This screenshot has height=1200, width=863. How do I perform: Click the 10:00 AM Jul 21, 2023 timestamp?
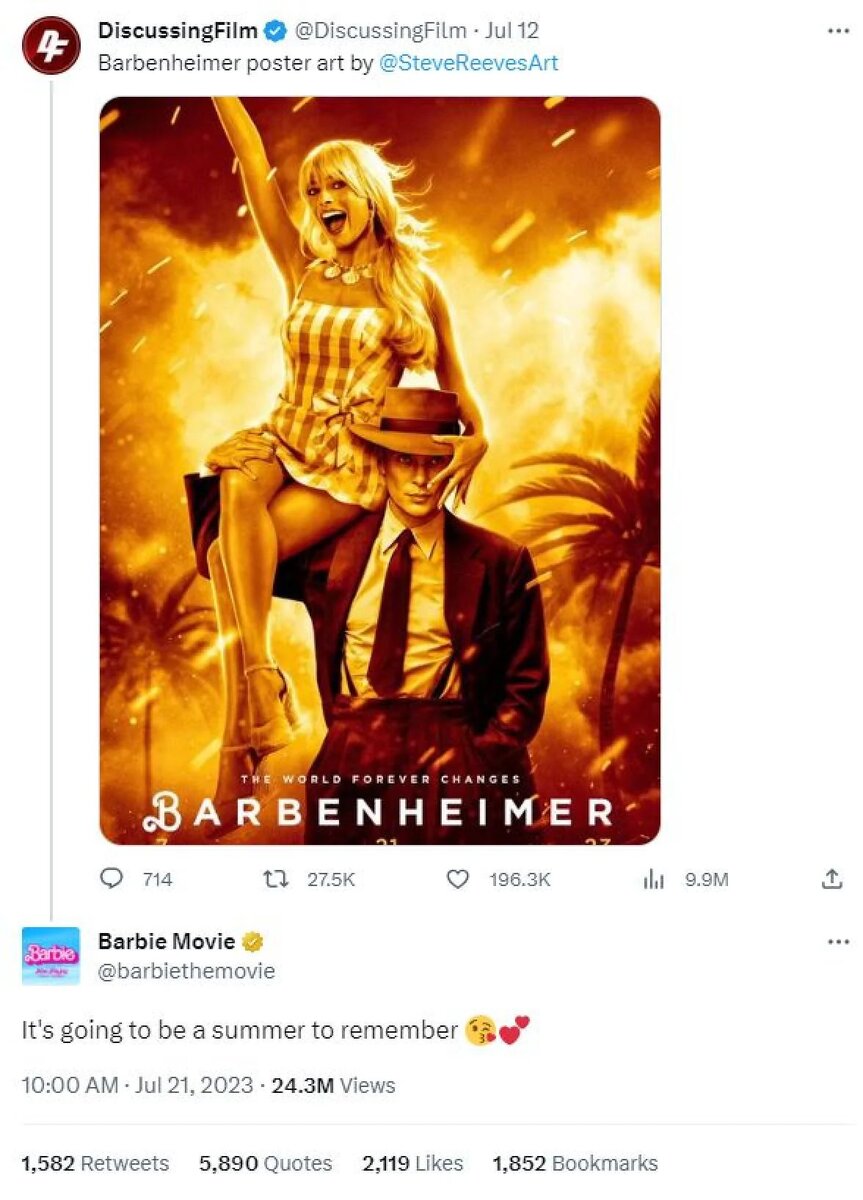point(137,1085)
